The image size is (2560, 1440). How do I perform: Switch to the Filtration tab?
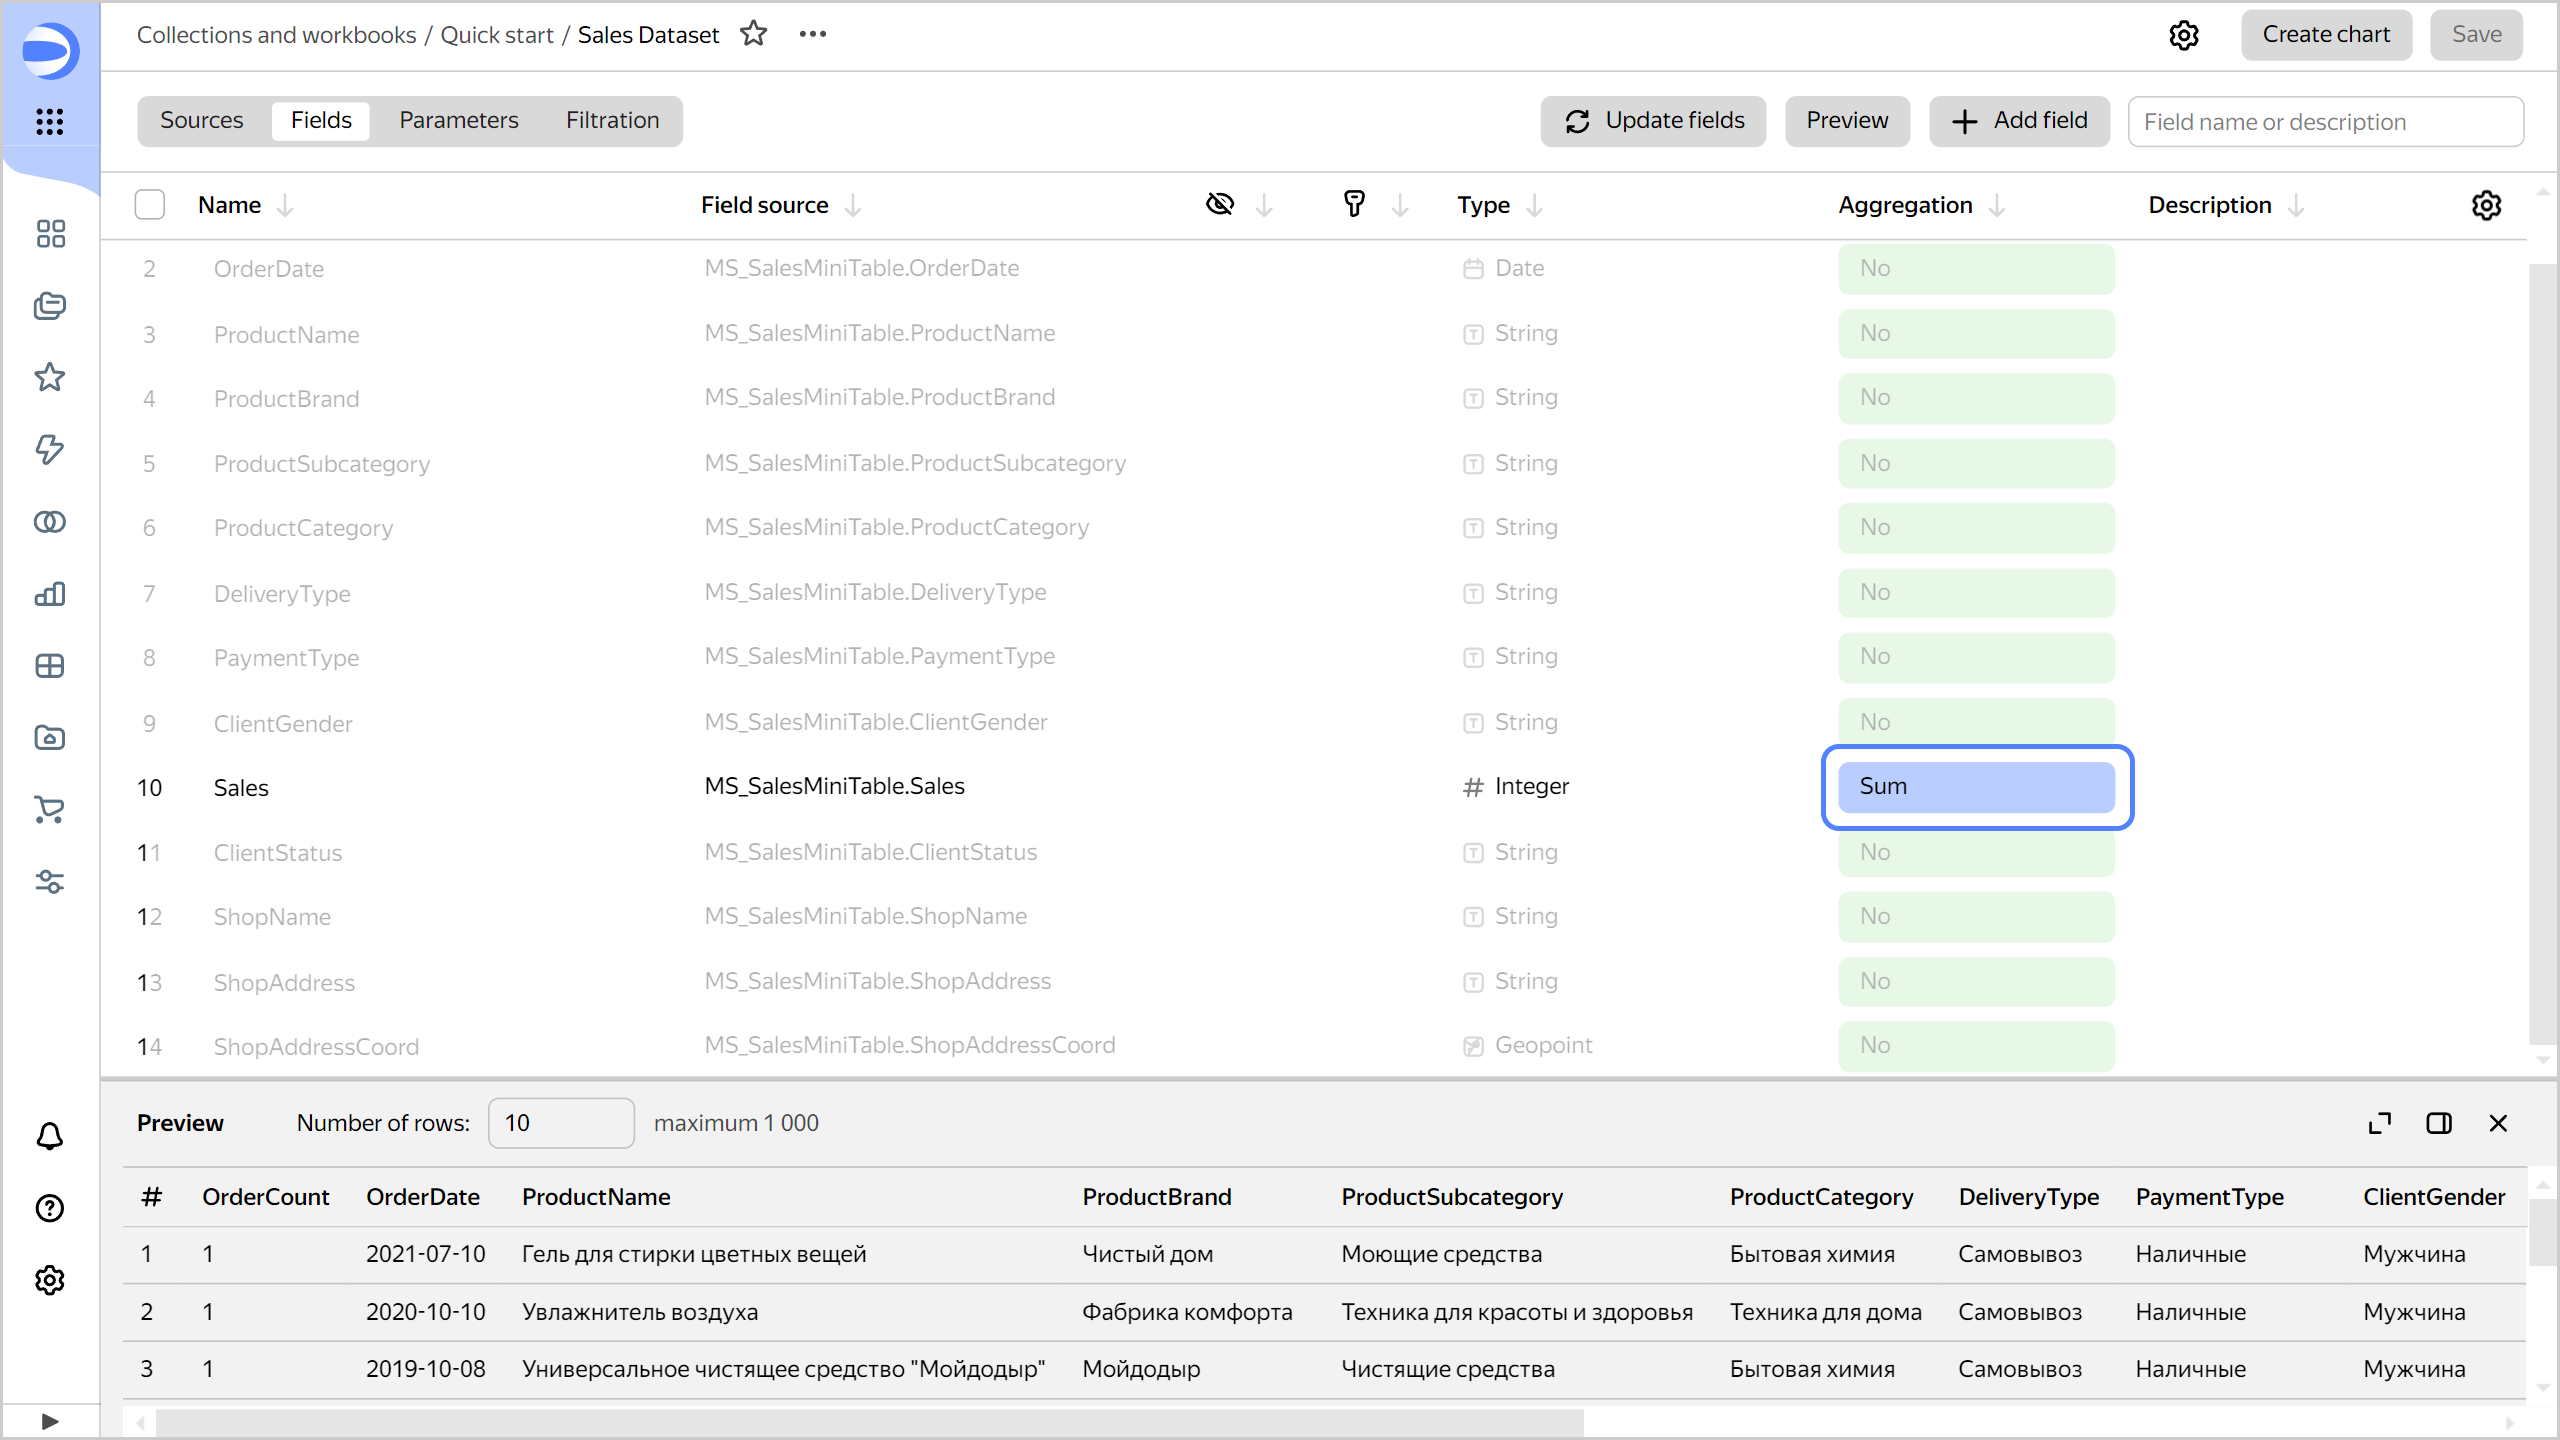(612, 121)
